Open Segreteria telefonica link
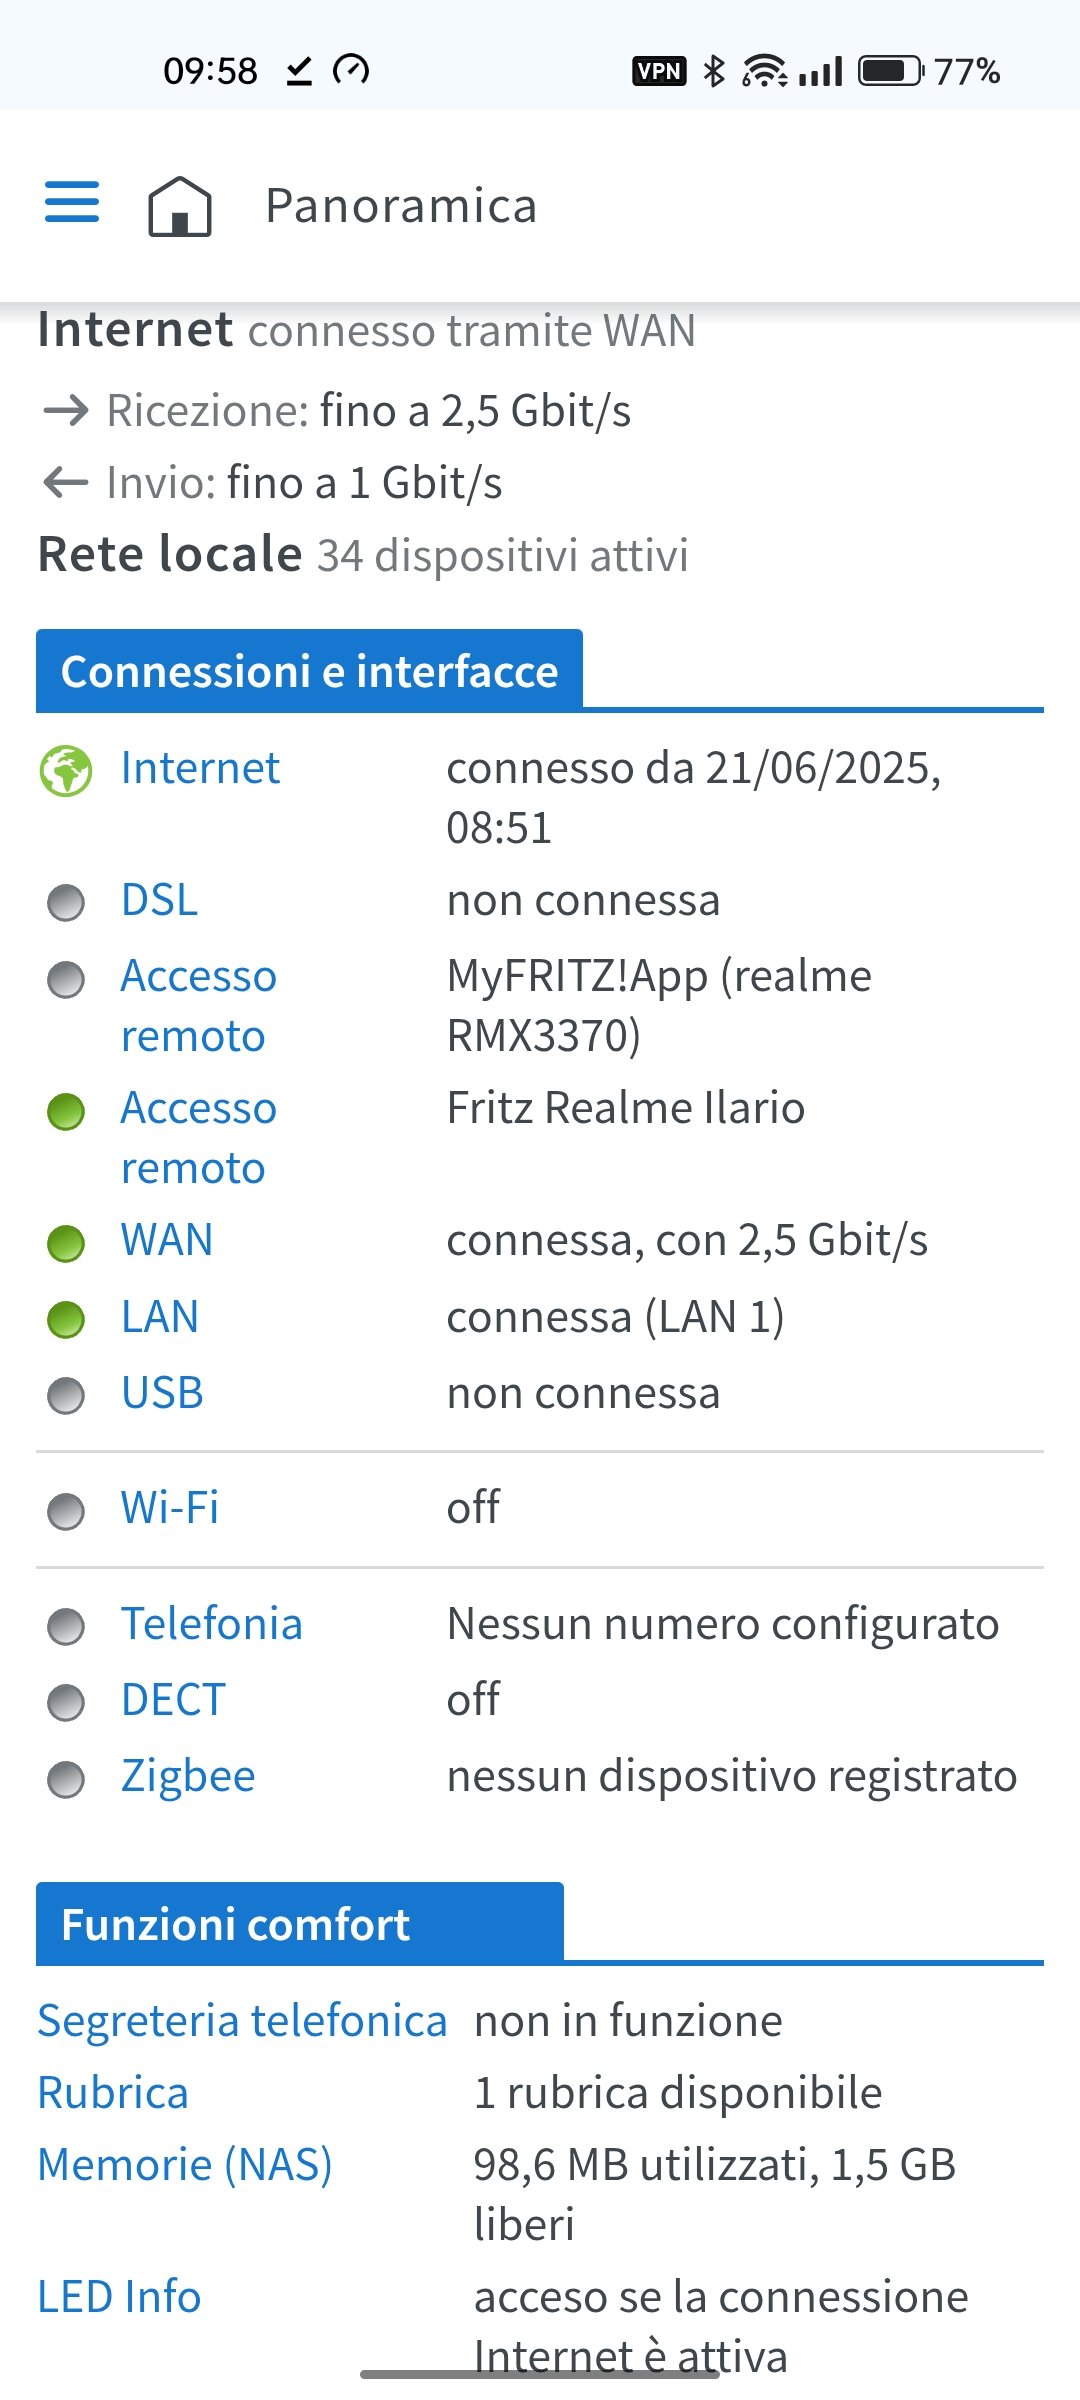This screenshot has width=1080, height=2400. tap(242, 2021)
